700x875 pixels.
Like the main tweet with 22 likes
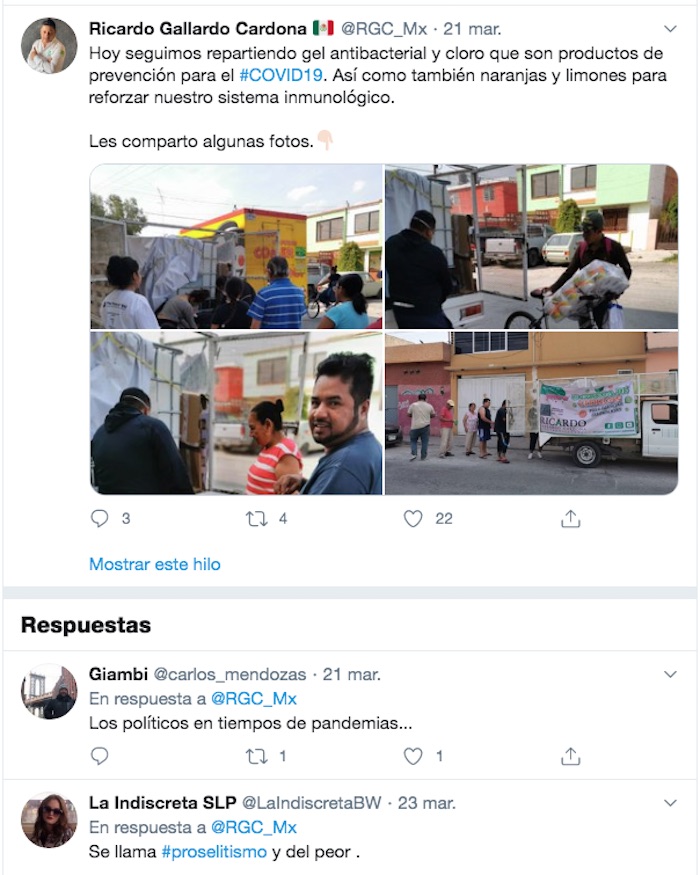(x=413, y=519)
